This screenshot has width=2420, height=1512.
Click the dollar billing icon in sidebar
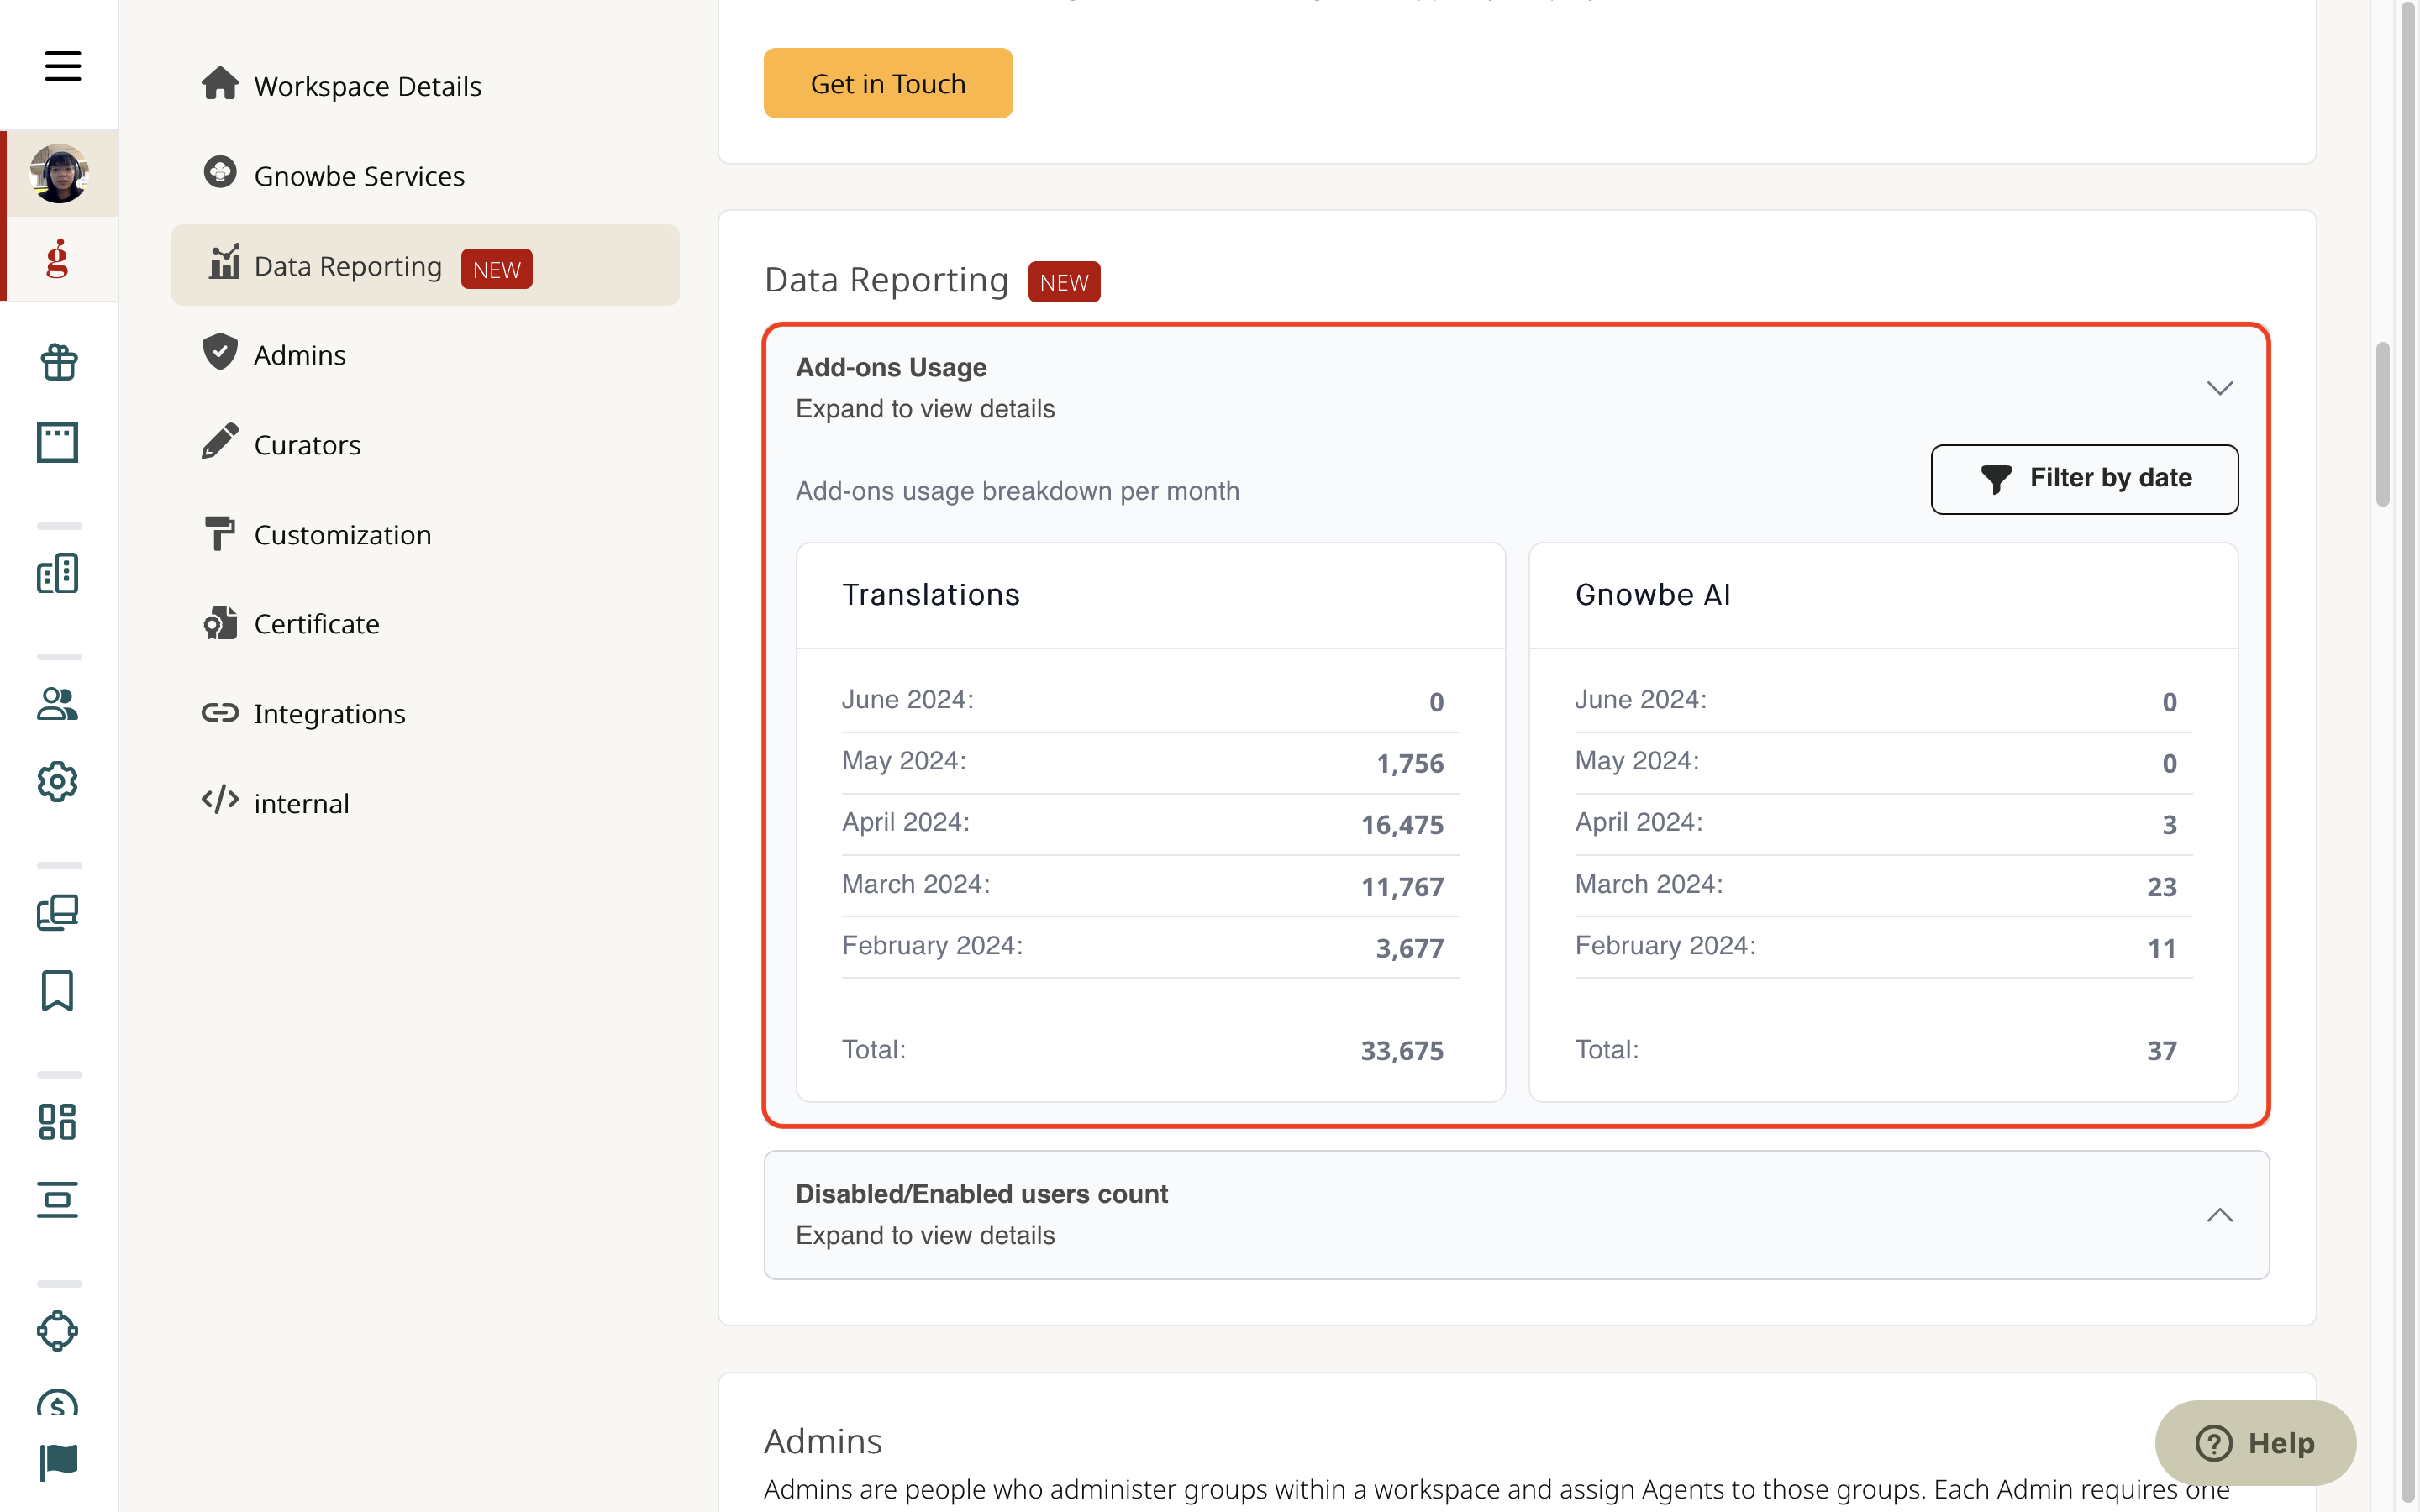(58, 1403)
